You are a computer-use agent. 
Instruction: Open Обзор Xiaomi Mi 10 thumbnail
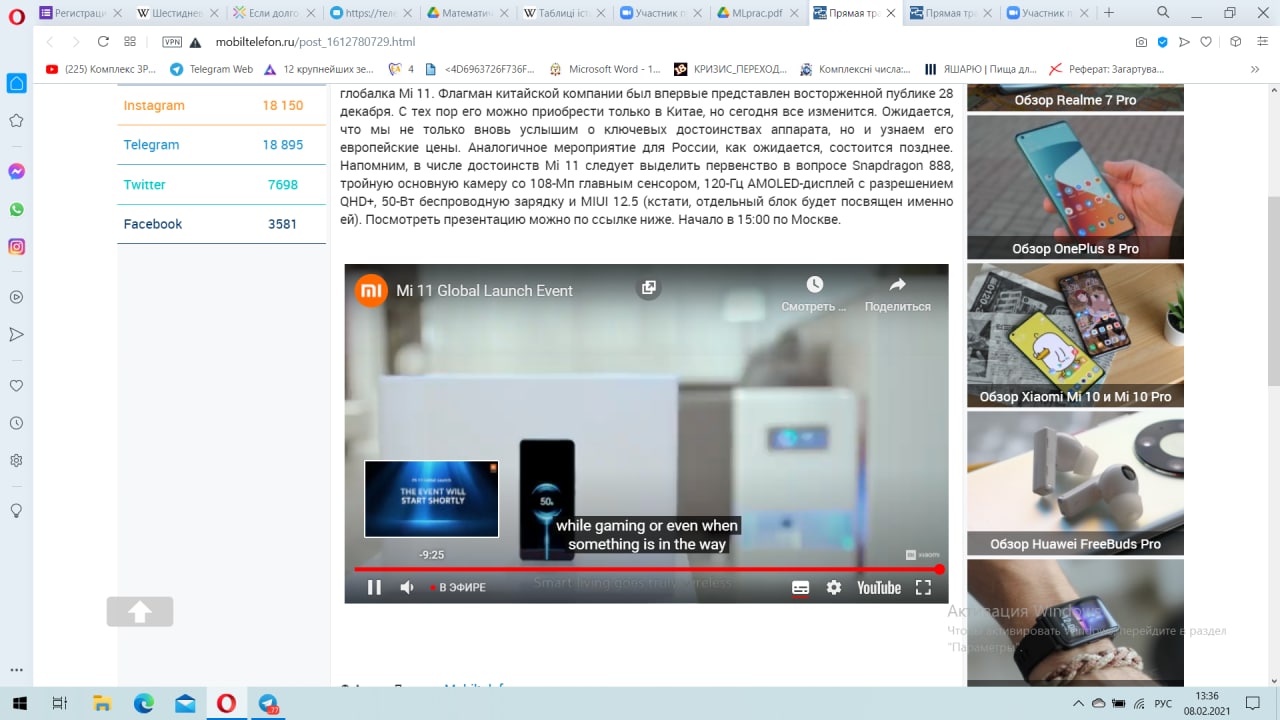click(x=1075, y=335)
